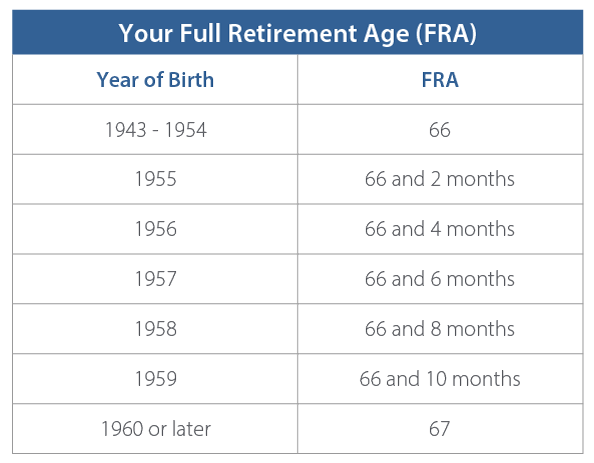Select the '1959' birth year cell
This screenshot has width=594, height=463.
(156, 379)
